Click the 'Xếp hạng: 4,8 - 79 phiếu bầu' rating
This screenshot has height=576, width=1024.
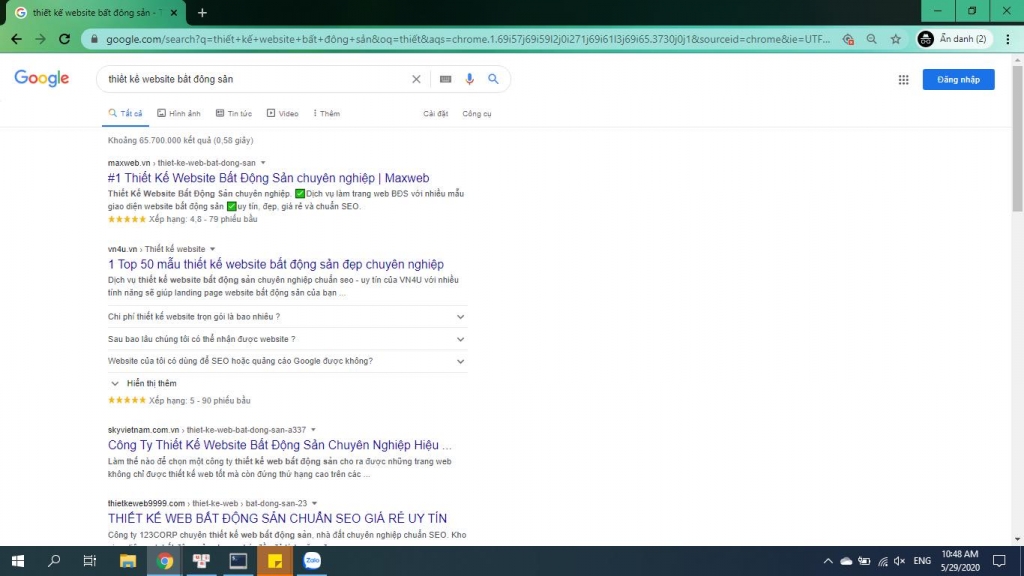[203, 219]
